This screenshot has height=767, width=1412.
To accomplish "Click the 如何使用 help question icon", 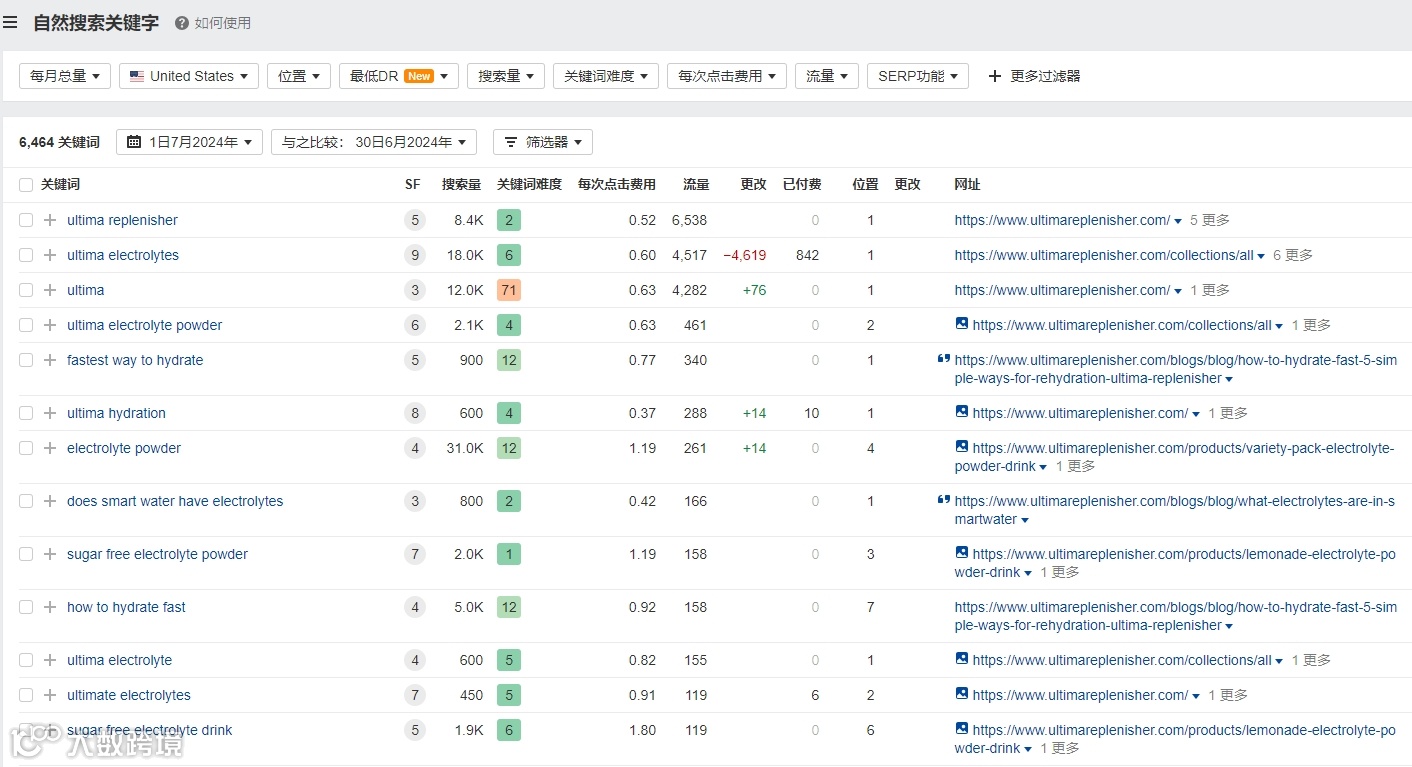I will 182,23.
